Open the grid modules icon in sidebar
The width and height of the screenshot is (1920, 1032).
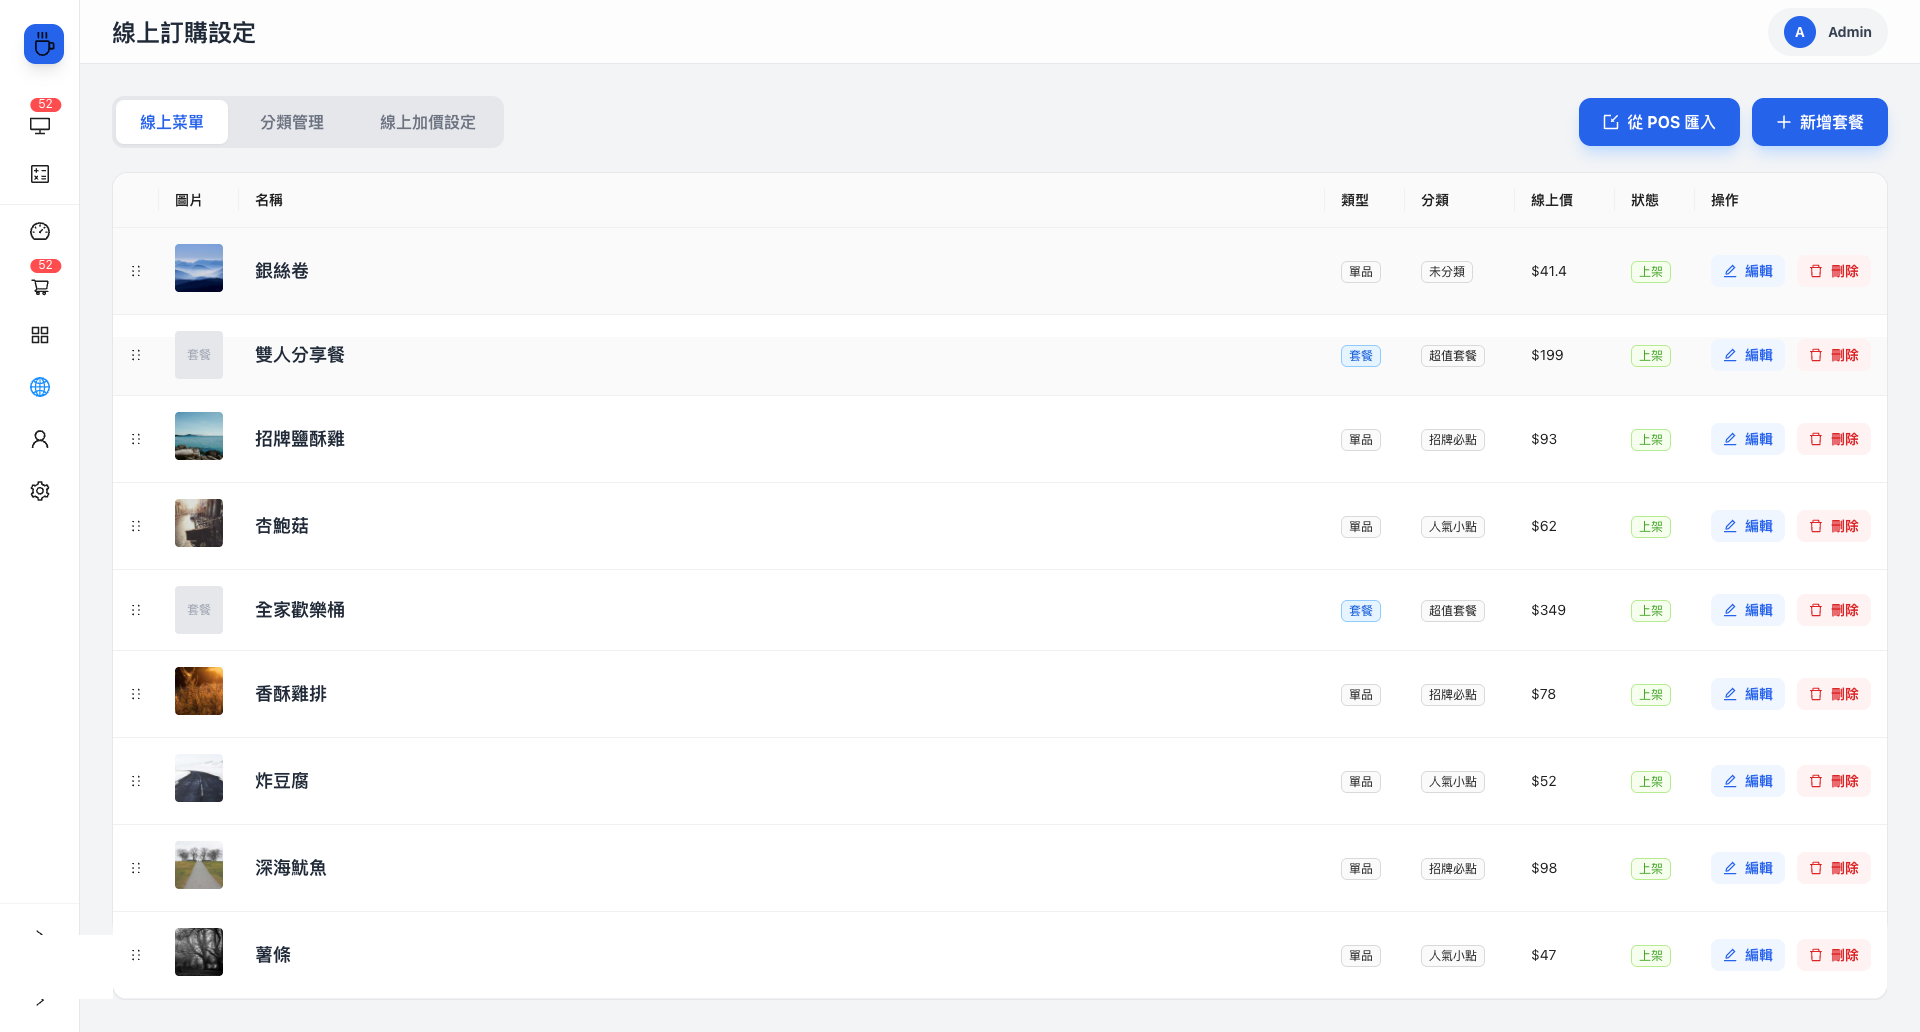point(40,335)
